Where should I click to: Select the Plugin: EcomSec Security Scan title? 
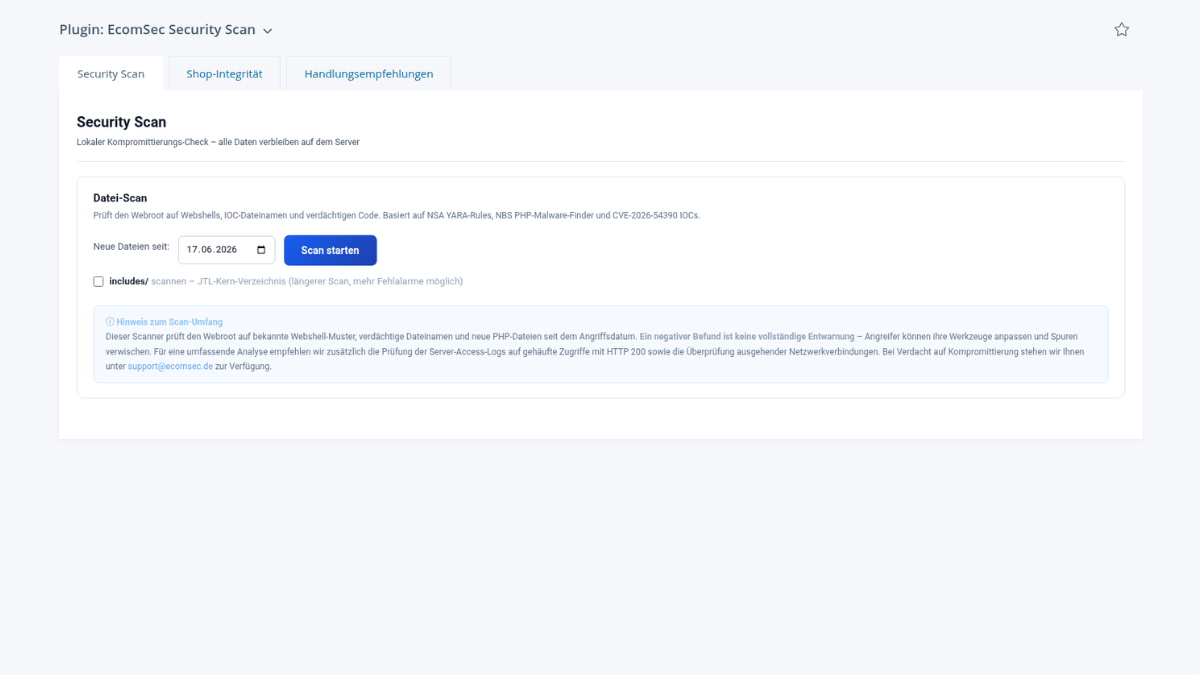point(157,30)
